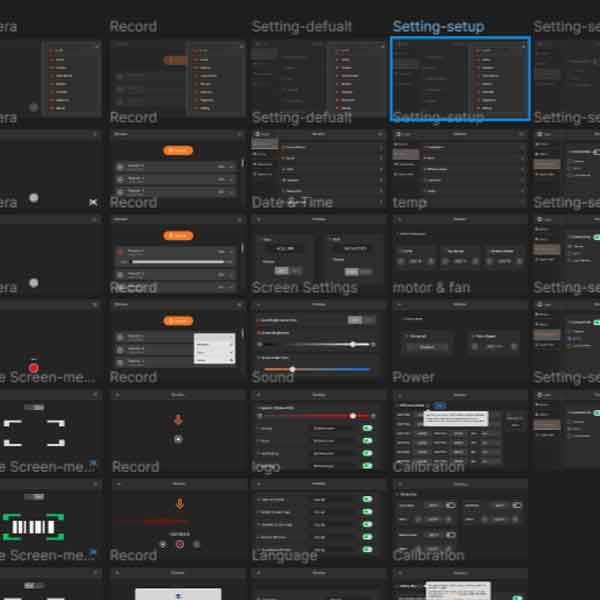This screenshot has height=600, width=600.
Task: Open the selected Setting-setup frame thumbnail
Action: [x=460, y=79]
